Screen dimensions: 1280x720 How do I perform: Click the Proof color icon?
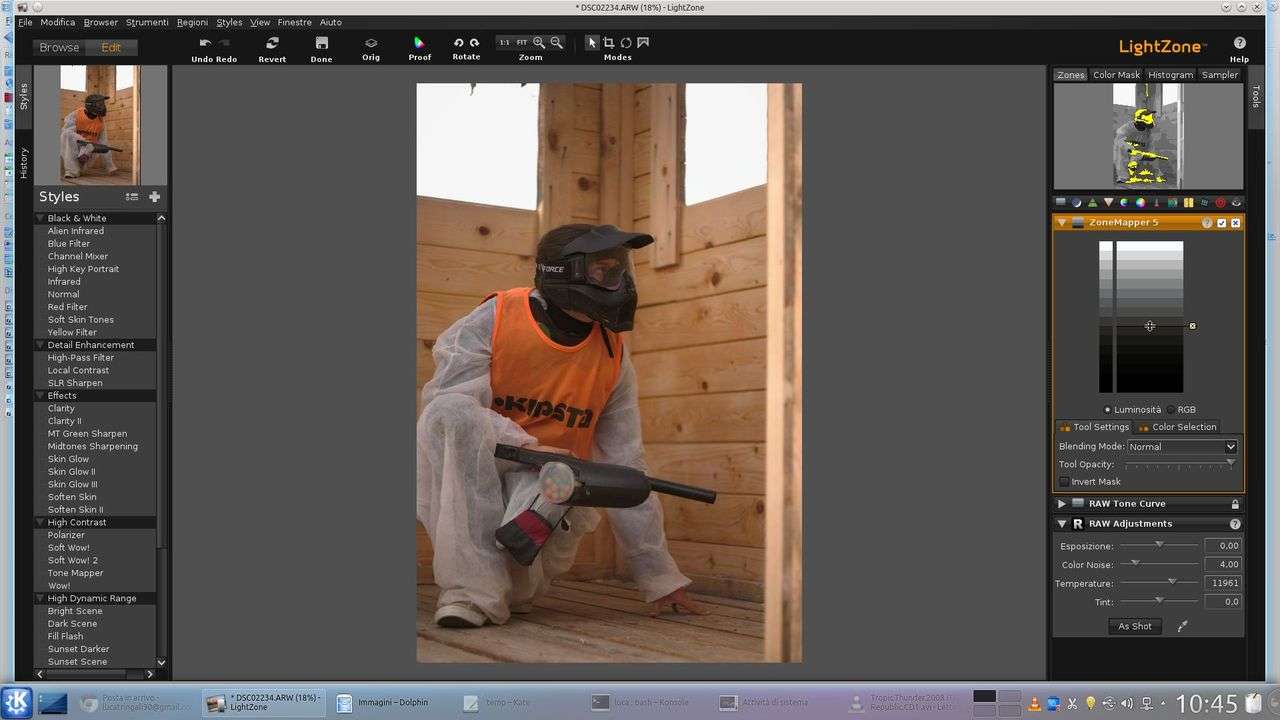pos(420,43)
